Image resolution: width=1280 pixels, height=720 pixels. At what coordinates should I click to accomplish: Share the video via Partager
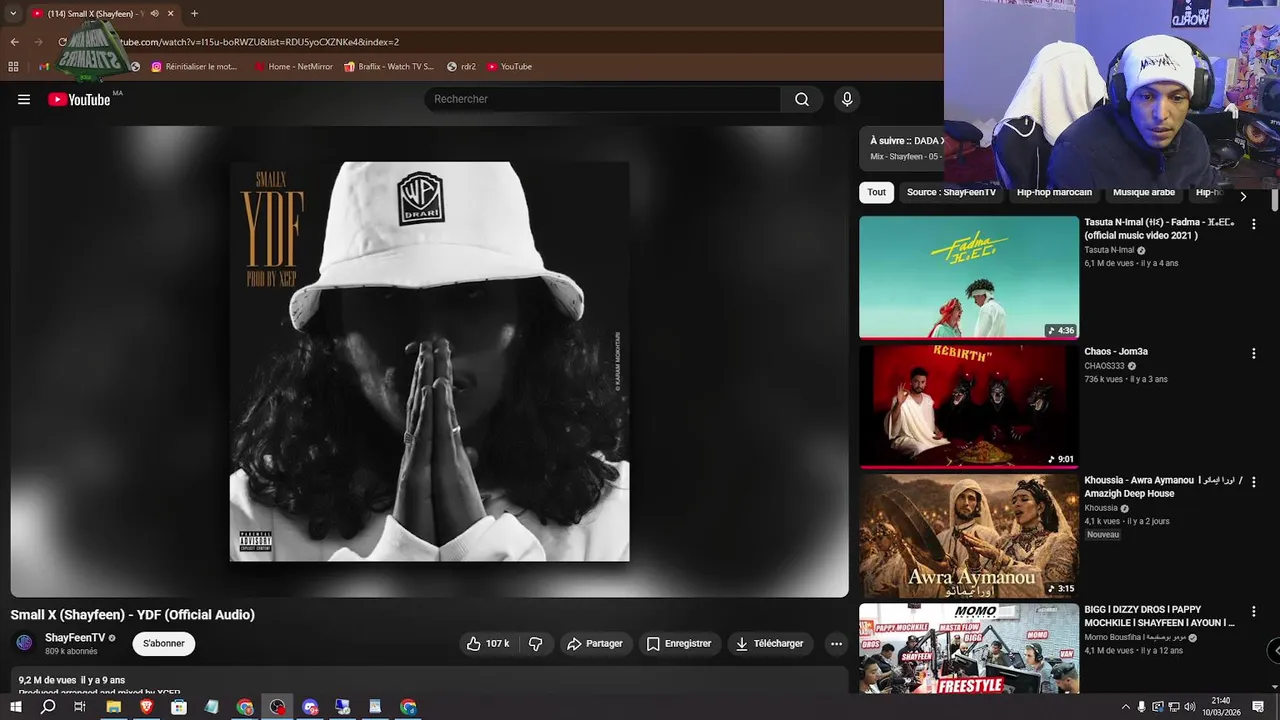595,644
